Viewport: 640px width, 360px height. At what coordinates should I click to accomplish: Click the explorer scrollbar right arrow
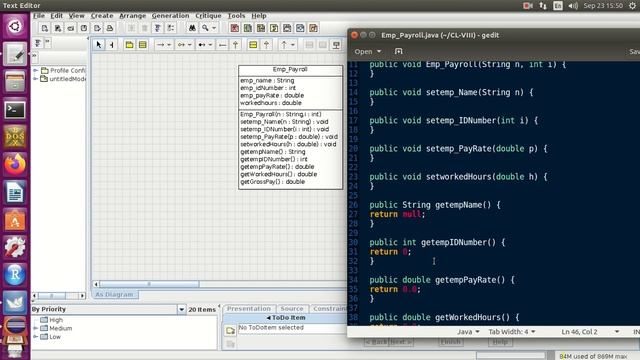pos(82,296)
